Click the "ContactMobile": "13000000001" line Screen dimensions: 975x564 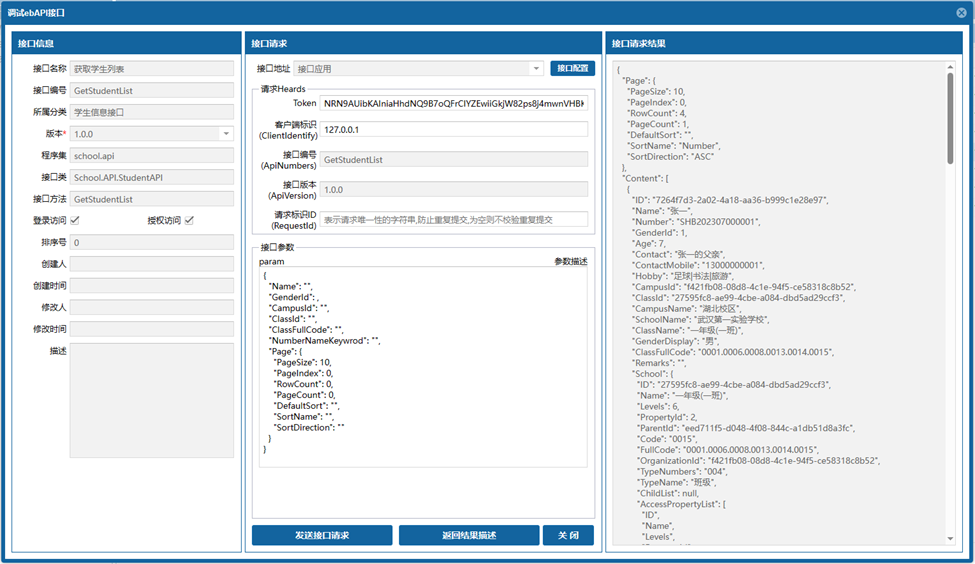coord(698,265)
